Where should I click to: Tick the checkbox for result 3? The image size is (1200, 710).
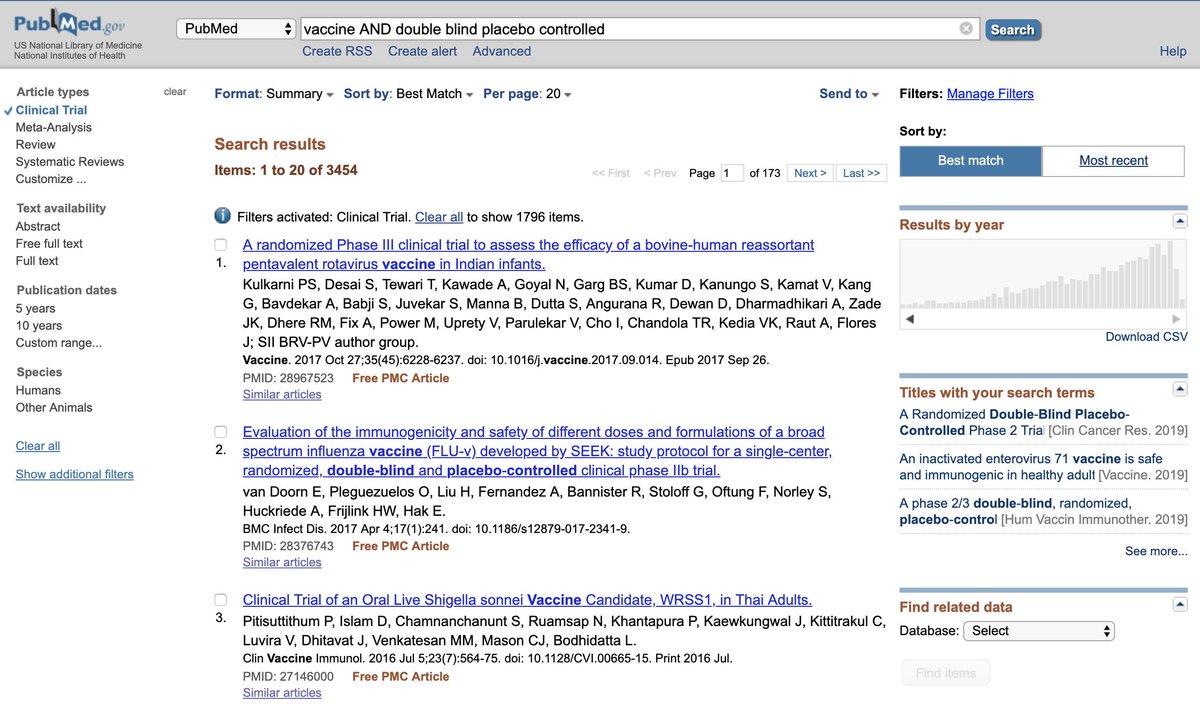point(221,600)
